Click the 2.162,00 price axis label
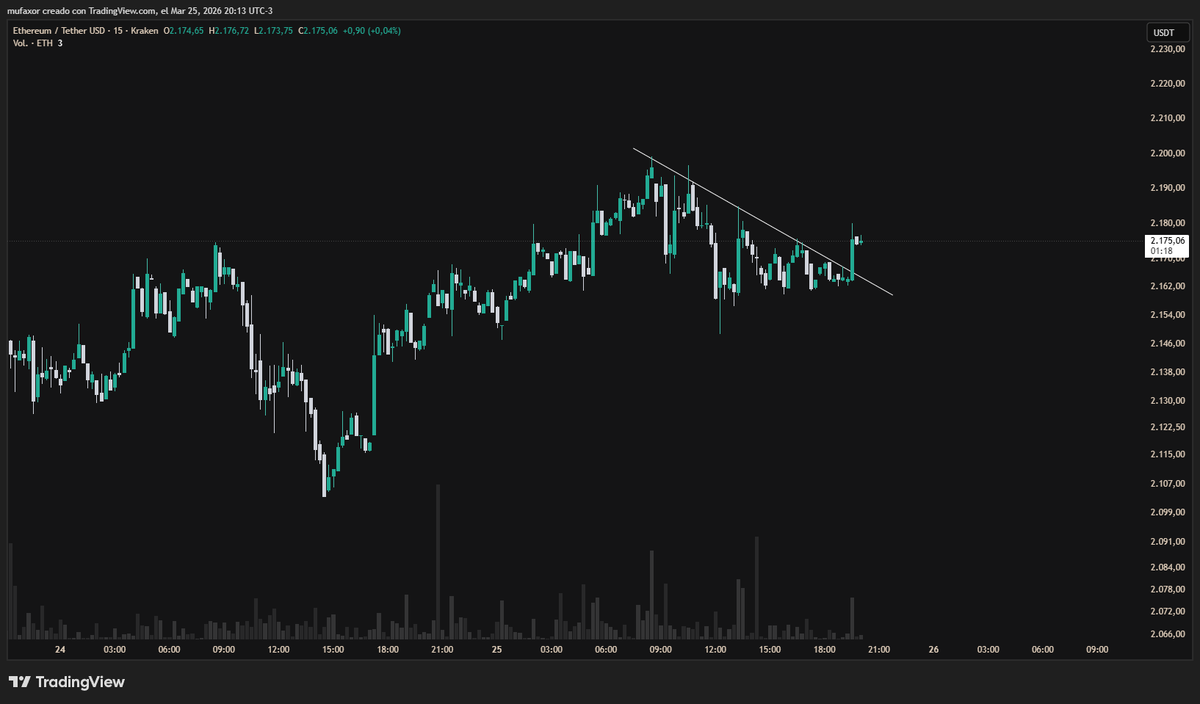 point(1167,286)
